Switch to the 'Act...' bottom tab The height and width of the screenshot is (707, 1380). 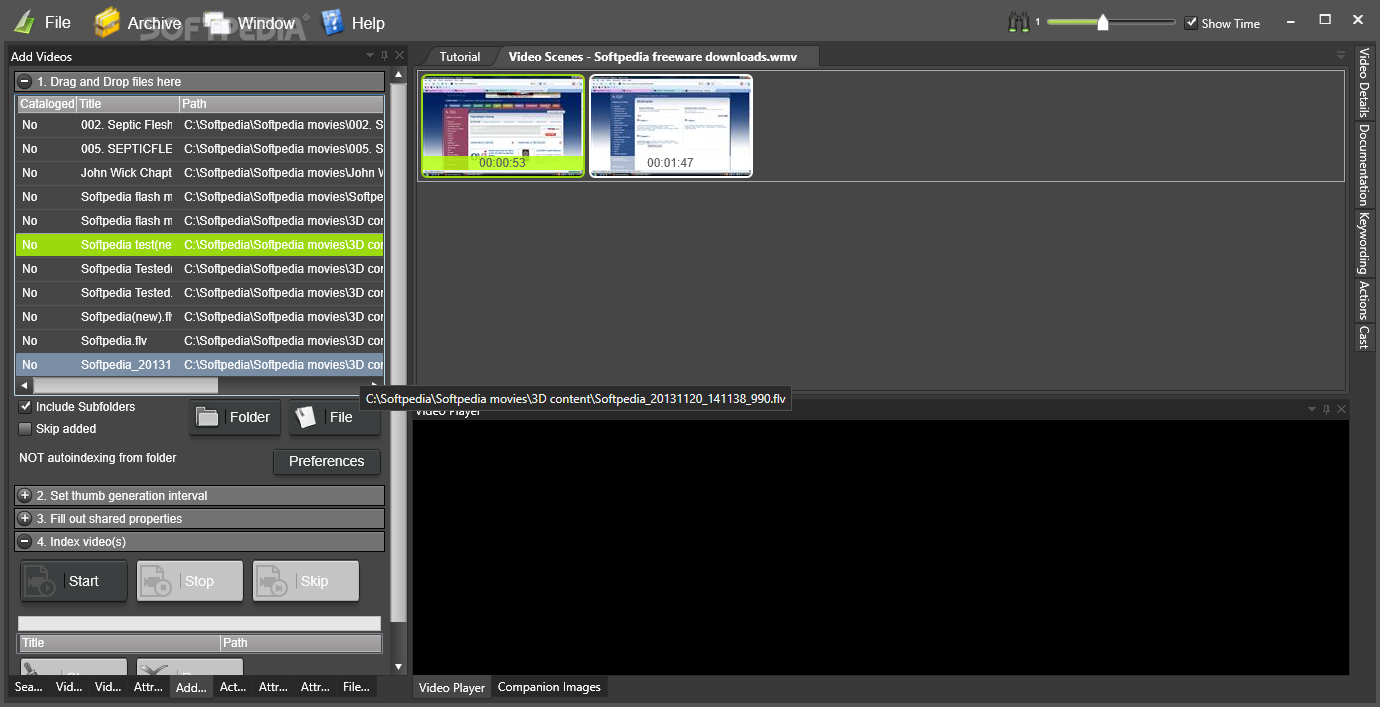233,687
